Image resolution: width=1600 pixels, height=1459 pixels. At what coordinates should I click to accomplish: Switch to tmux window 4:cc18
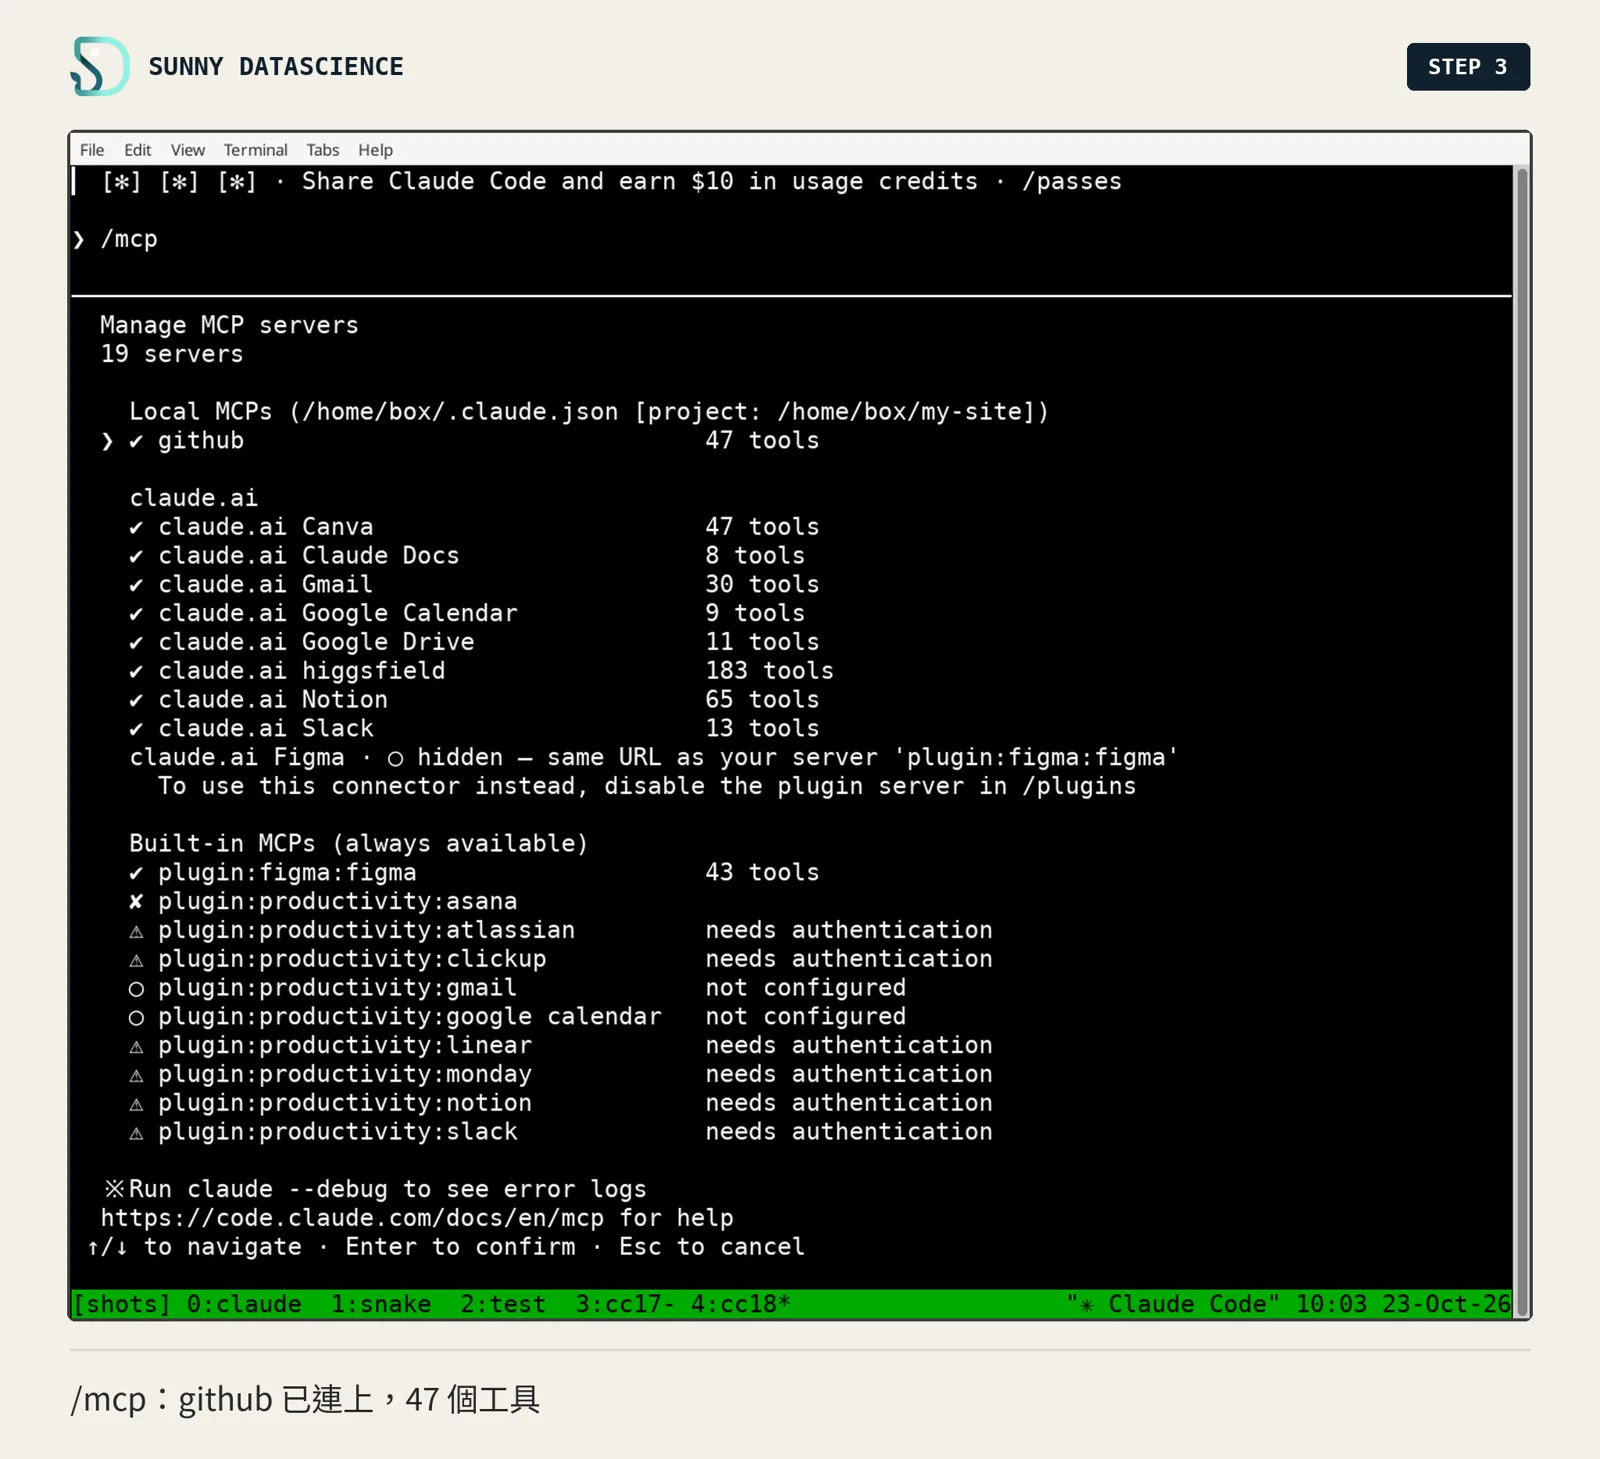pos(740,1304)
